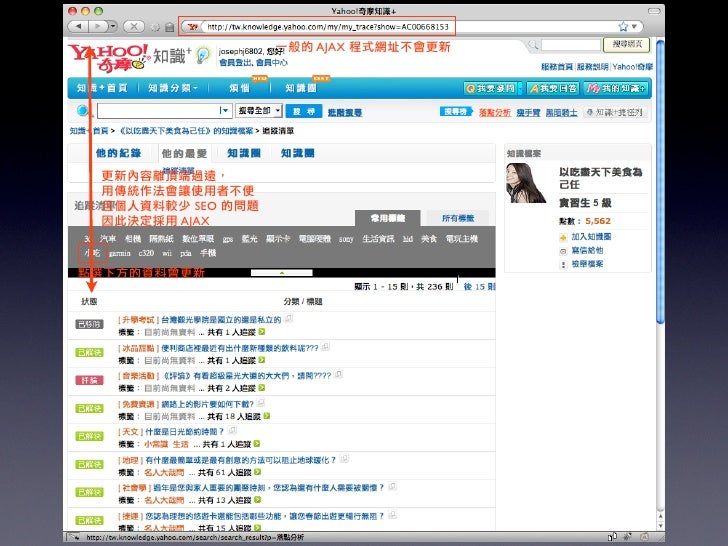The width and height of the screenshot is (728, 546).
Task: Open the suggestion arrow in the search box
Action: (x=225, y=111)
